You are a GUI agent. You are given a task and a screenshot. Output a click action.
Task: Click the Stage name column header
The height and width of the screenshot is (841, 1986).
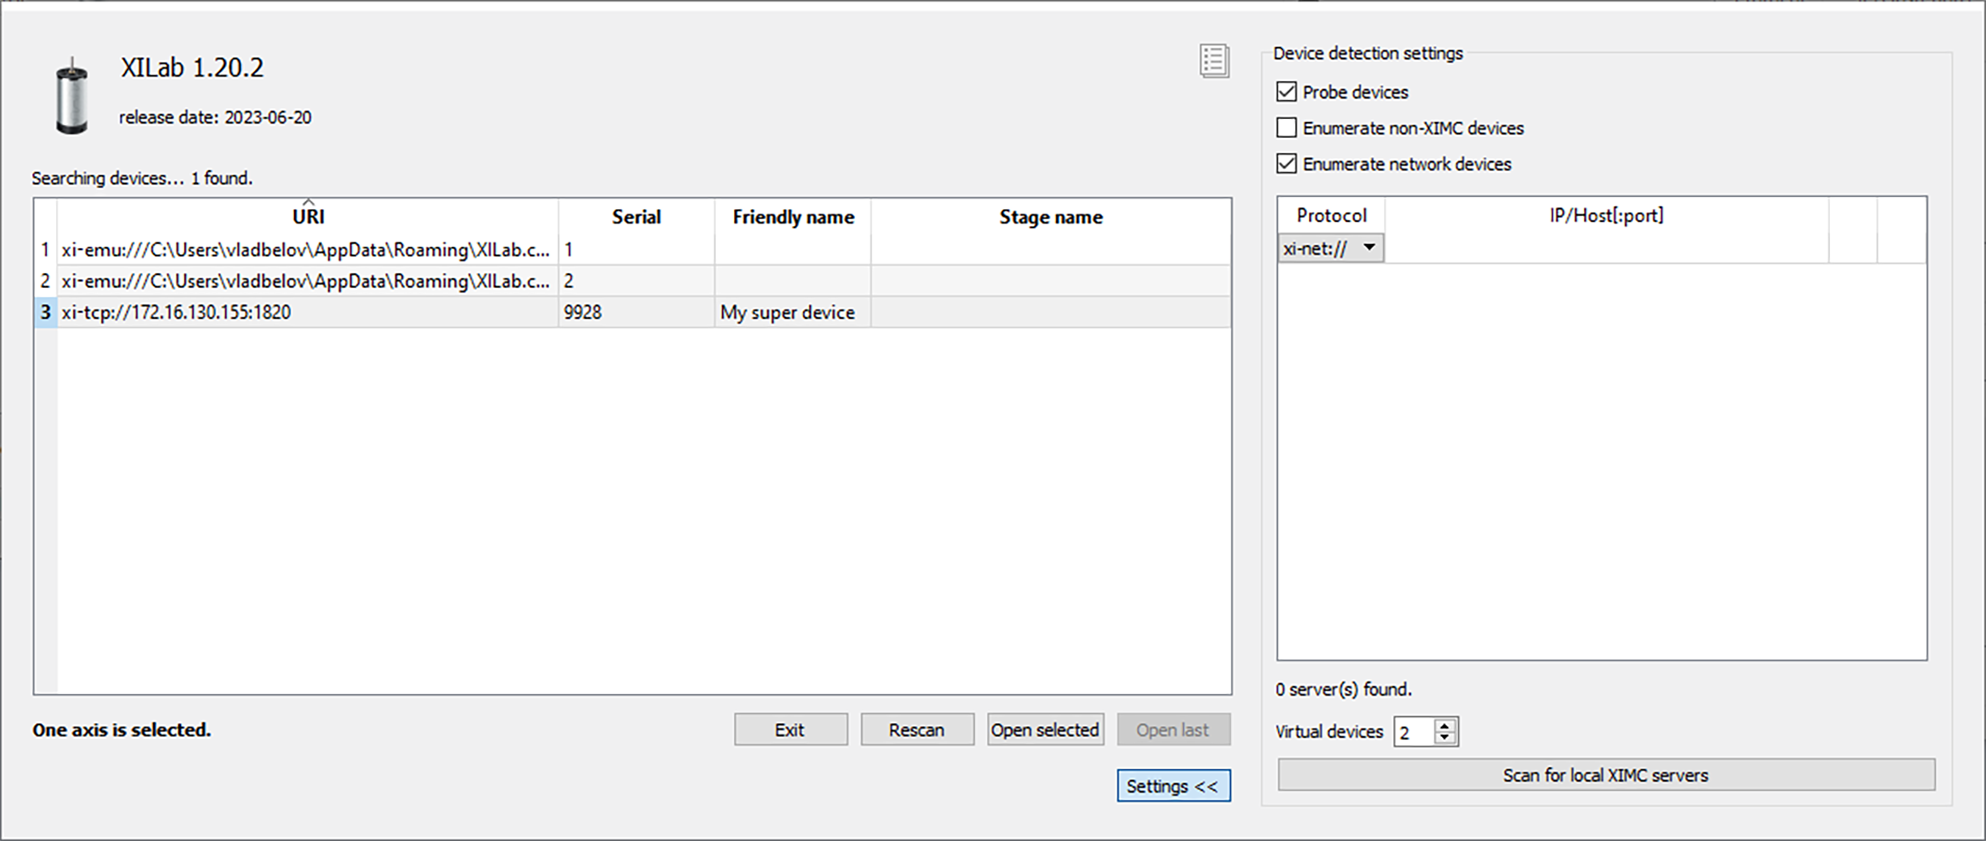click(x=1050, y=217)
